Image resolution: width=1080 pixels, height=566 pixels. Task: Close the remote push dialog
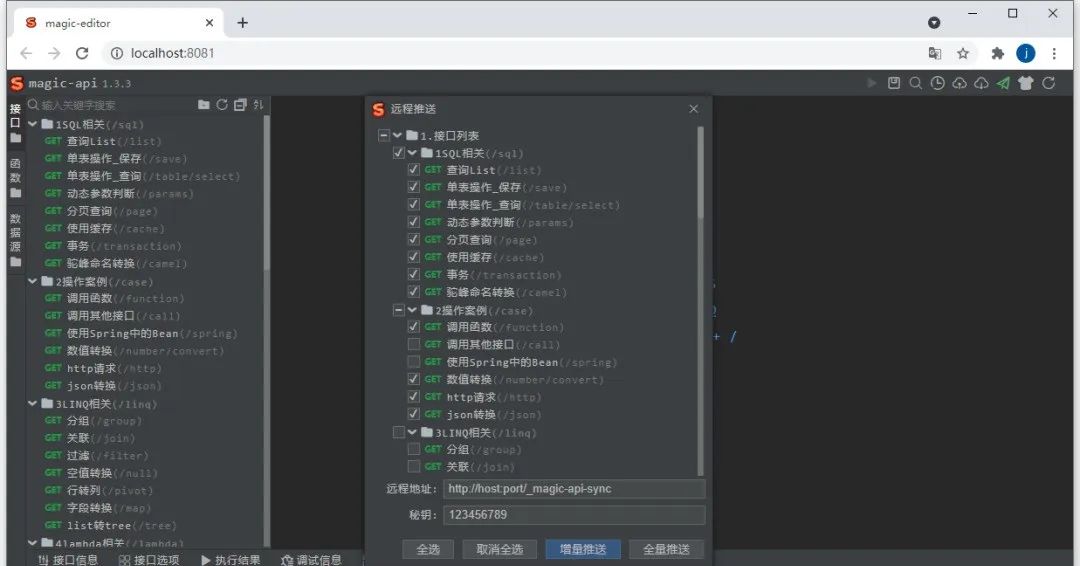[x=694, y=109]
